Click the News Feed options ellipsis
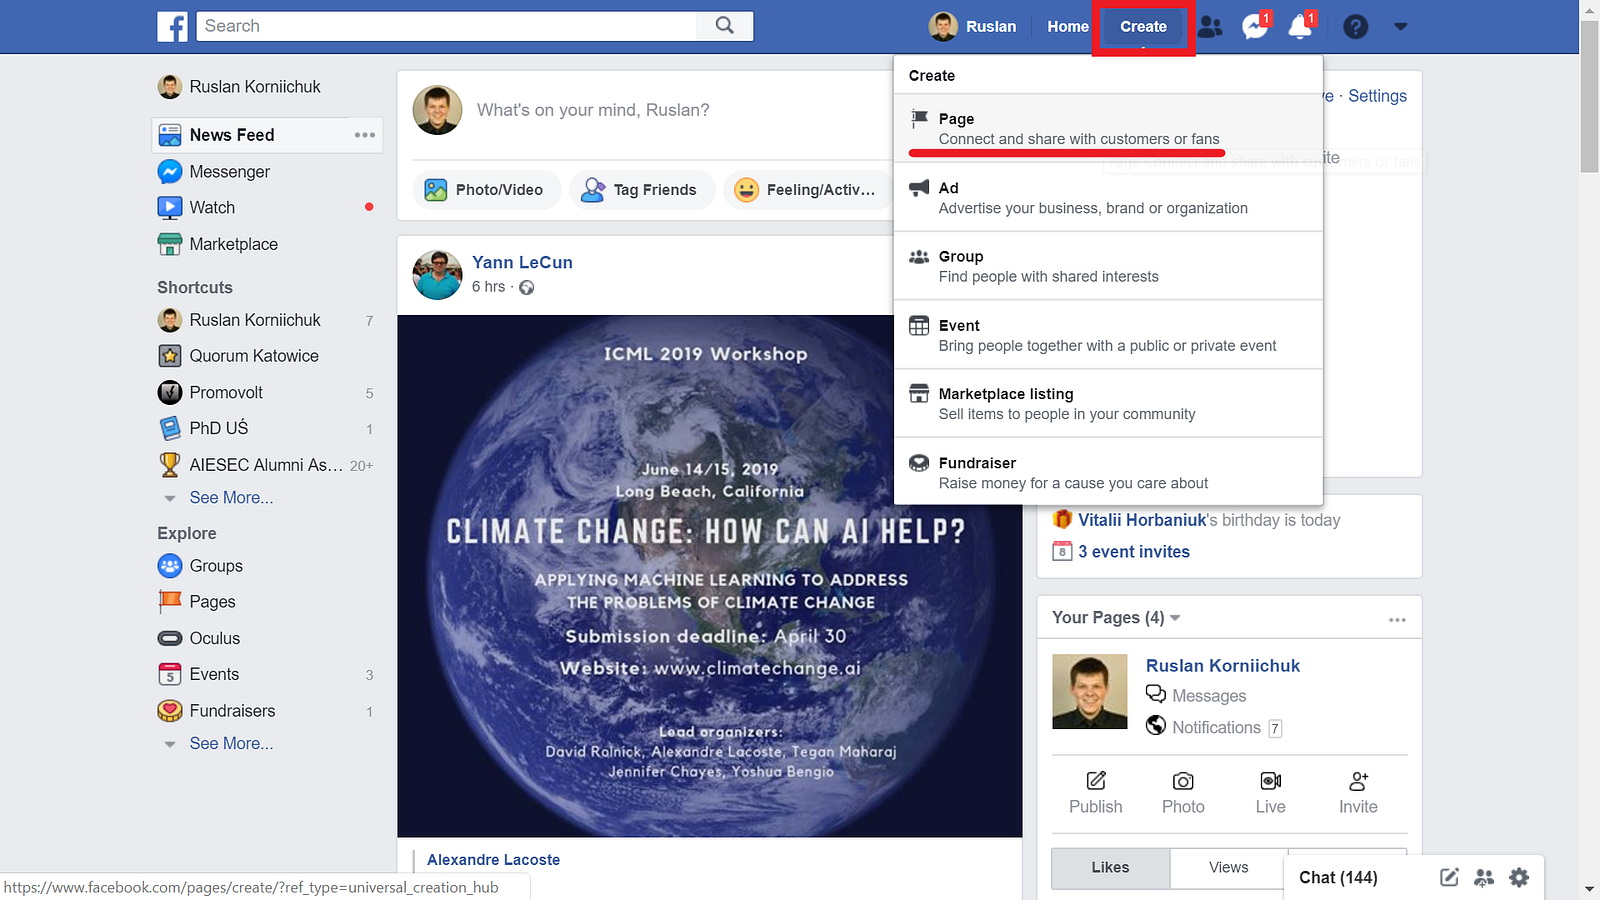 [365, 135]
